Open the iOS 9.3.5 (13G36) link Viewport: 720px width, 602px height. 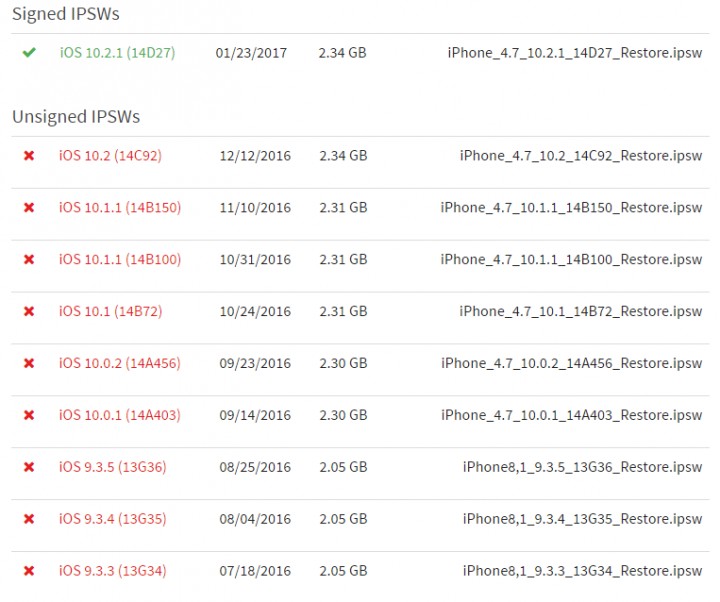(x=112, y=467)
